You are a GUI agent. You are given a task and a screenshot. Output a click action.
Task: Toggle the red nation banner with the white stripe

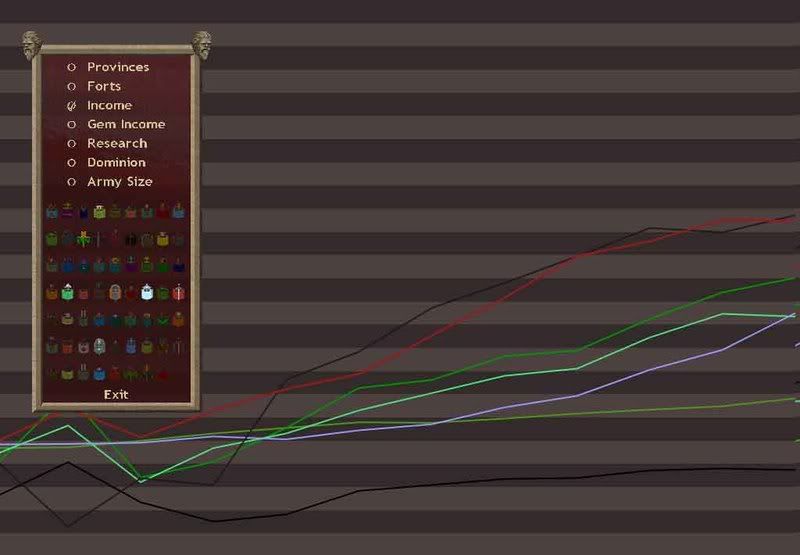179,293
